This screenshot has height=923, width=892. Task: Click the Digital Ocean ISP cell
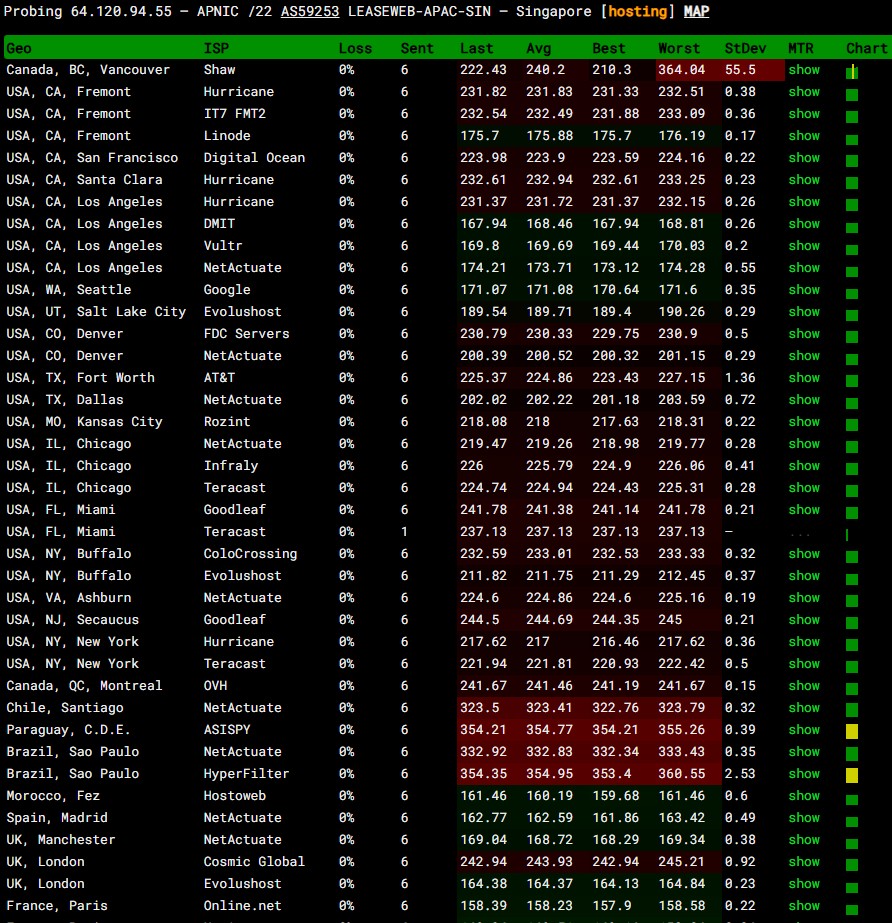[254, 158]
